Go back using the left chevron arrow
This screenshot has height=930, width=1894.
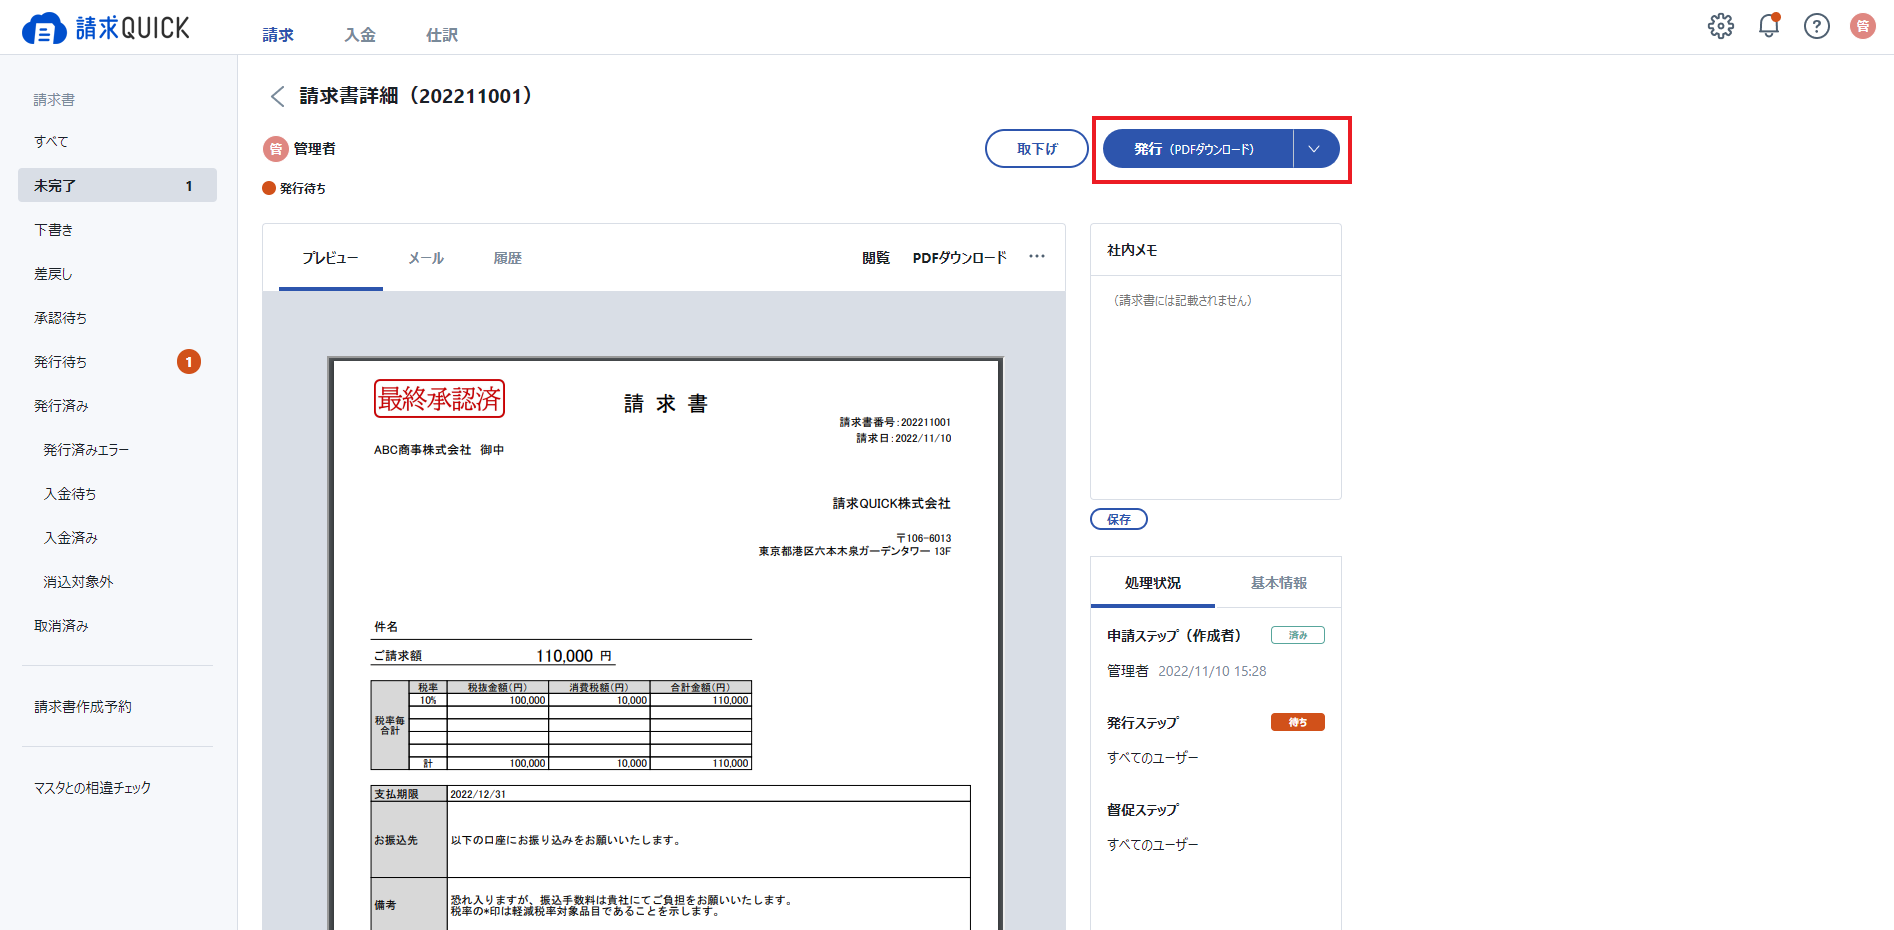click(x=277, y=96)
